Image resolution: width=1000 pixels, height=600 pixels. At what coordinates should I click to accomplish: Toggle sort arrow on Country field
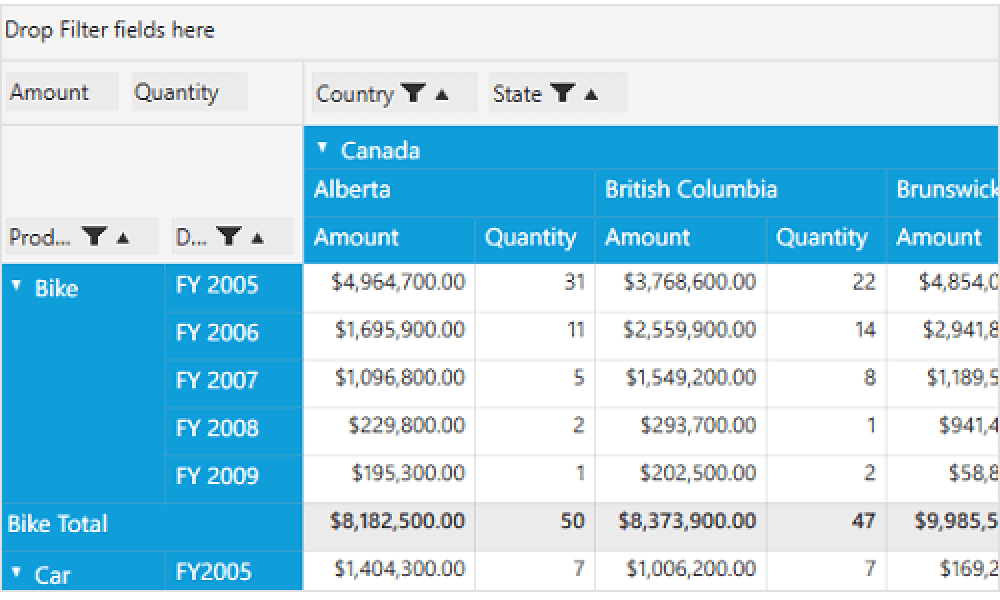[x=442, y=94]
